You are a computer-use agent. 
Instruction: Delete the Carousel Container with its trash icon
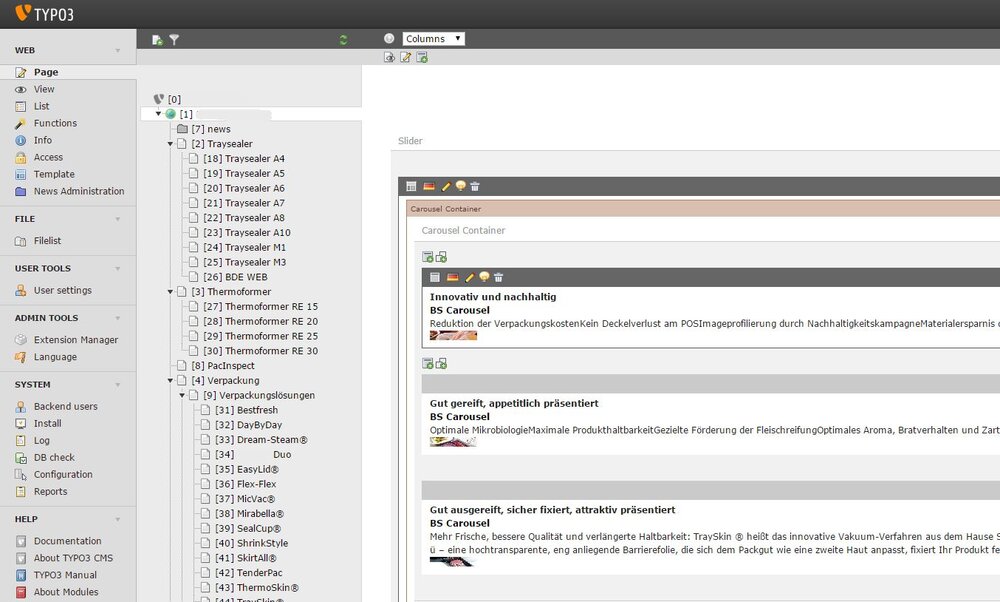tap(474, 186)
